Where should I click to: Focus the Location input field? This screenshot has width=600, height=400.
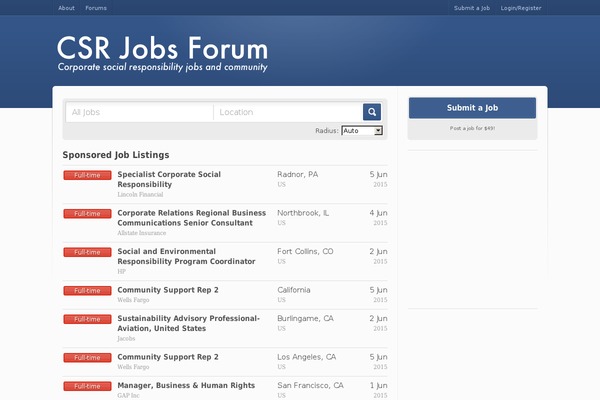coord(288,112)
